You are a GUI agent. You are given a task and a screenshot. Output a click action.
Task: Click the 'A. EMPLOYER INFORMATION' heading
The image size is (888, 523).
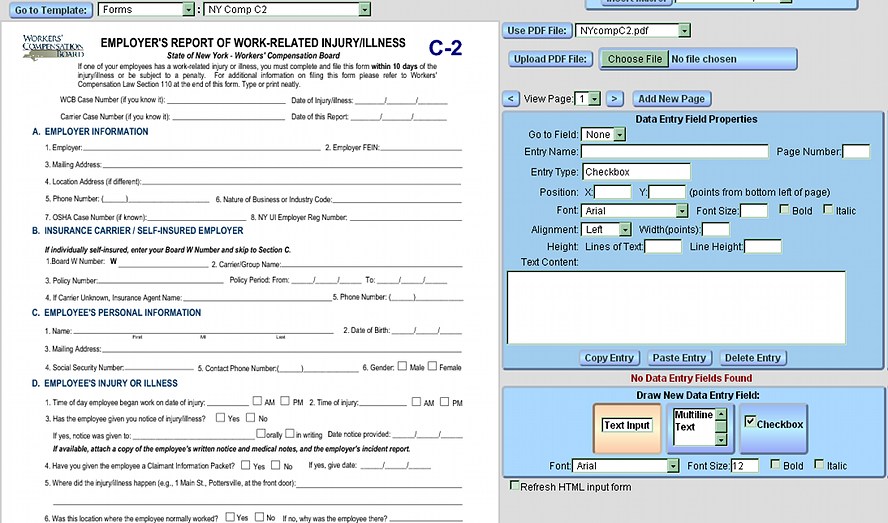click(x=91, y=131)
